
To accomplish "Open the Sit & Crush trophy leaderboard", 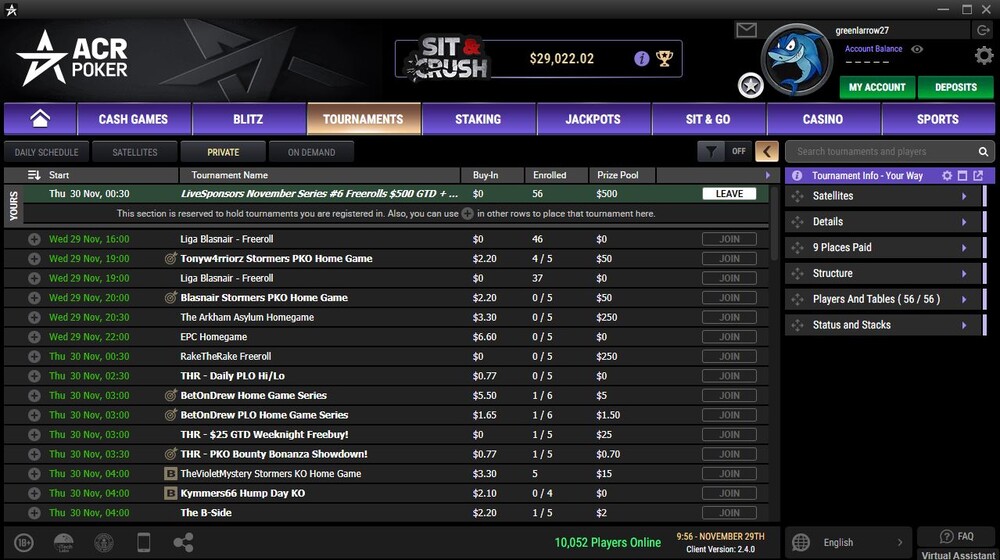I will (x=665, y=59).
